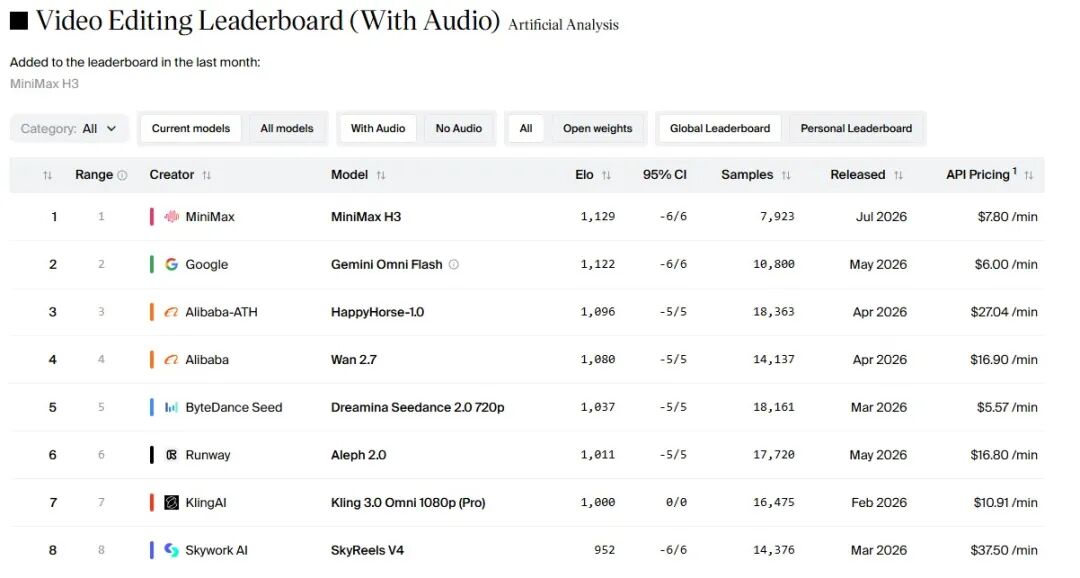The height and width of the screenshot is (578, 1080).
Task: Switch to All models view
Action: [287, 129]
